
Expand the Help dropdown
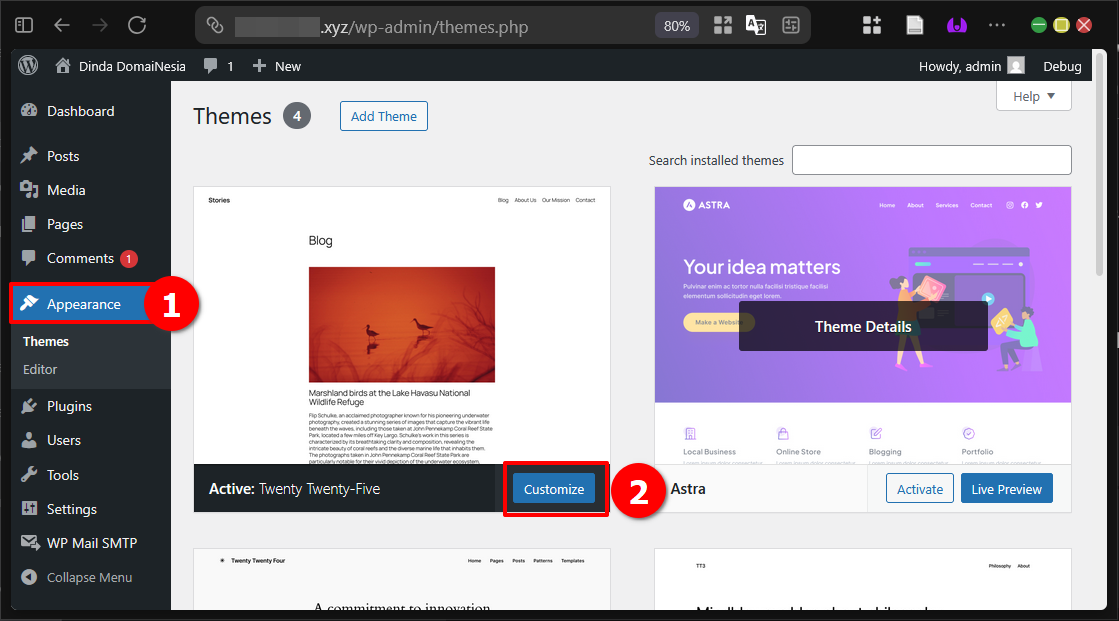pyautogui.click(x=1033, y=96)
